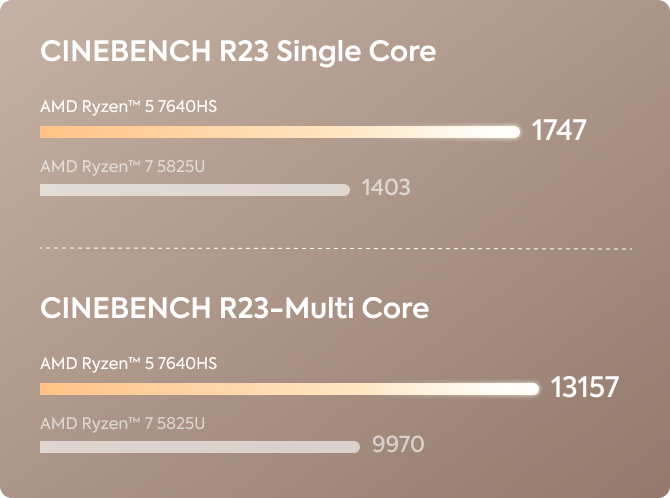The height and width of the screenshot is (498, 670).
Task: Click the gray multi core 5825U bar
Action: tap(200, 447)
